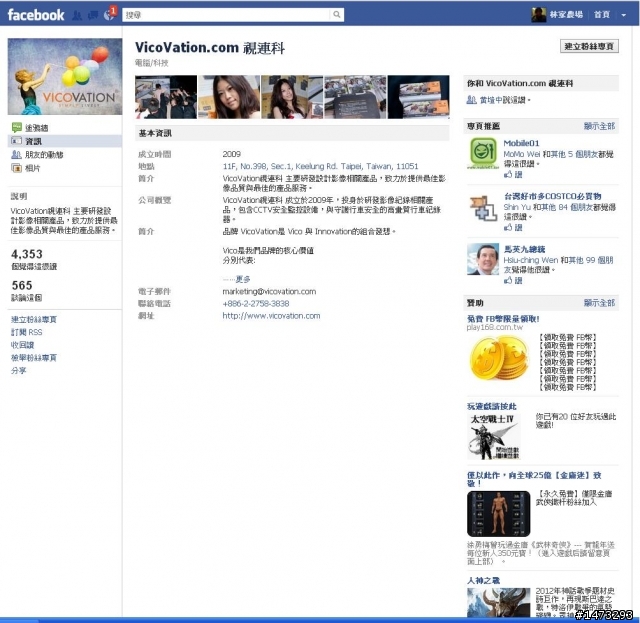The image size is (640, 623).
Task: Click the gold coins ad image
Action: [498, 358]
